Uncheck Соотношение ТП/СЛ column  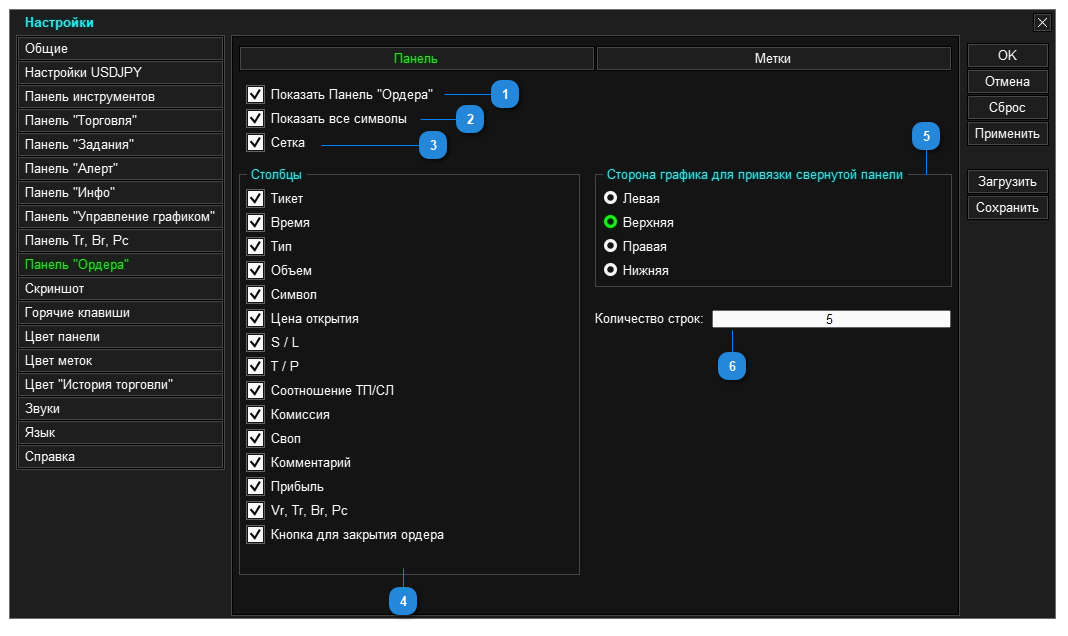(255, 390)
